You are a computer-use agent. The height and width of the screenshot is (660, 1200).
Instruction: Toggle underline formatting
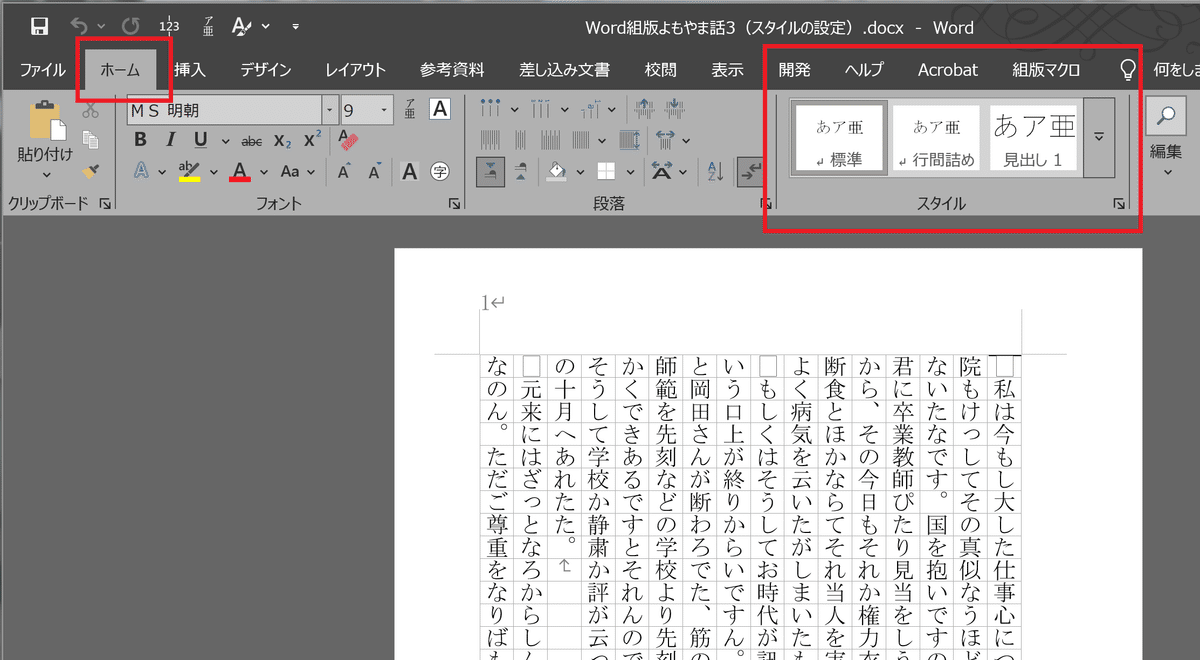(200, 140)
